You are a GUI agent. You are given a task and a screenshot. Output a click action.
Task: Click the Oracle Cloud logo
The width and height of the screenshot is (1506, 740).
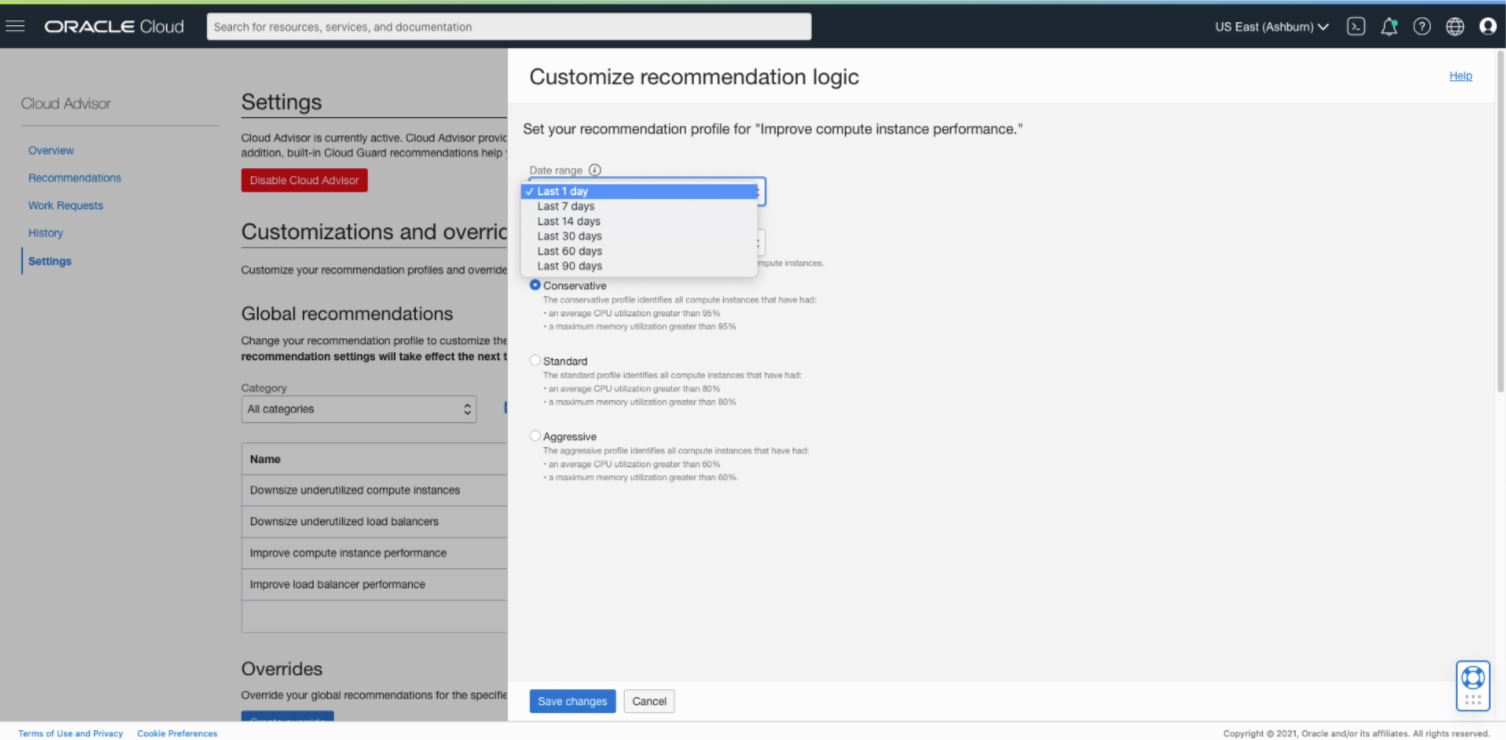[x=113, y=27]
